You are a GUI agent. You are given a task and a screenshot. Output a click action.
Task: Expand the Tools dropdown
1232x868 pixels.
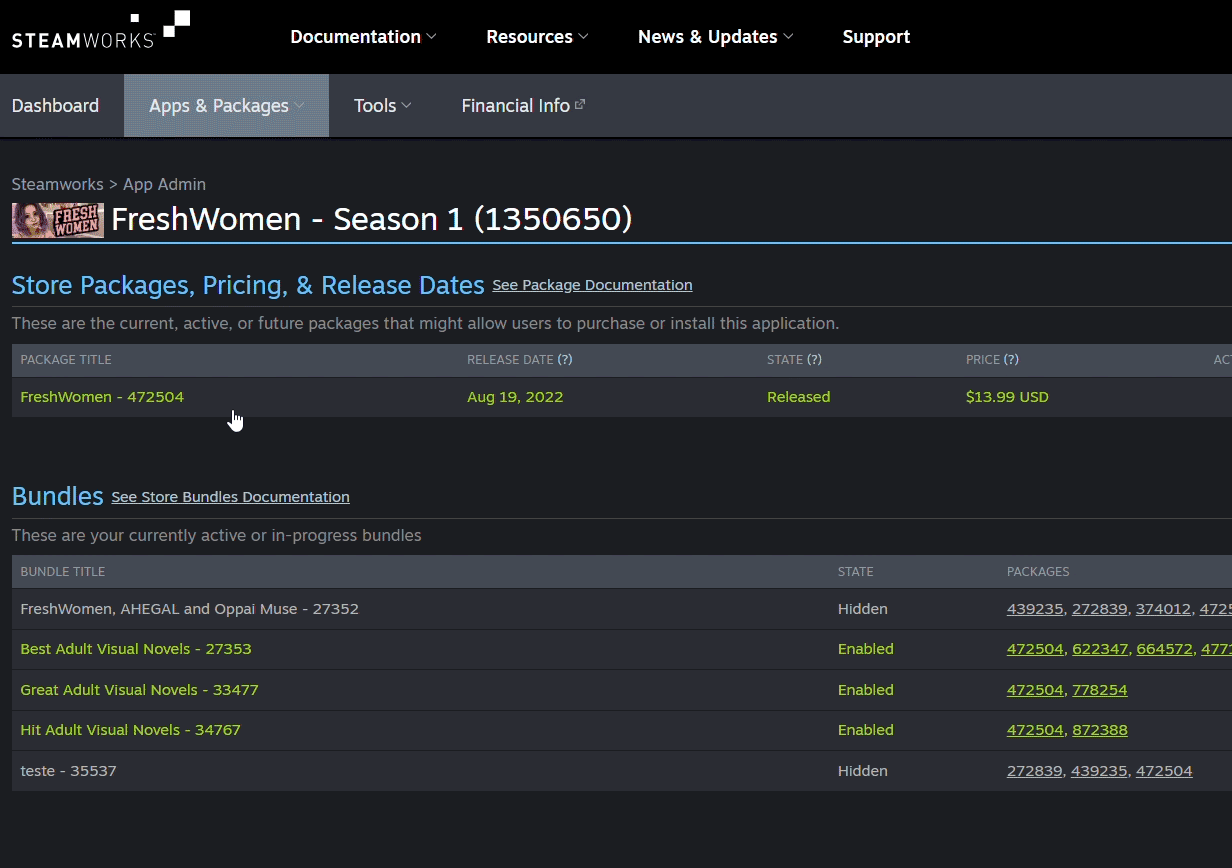[383, 105]
